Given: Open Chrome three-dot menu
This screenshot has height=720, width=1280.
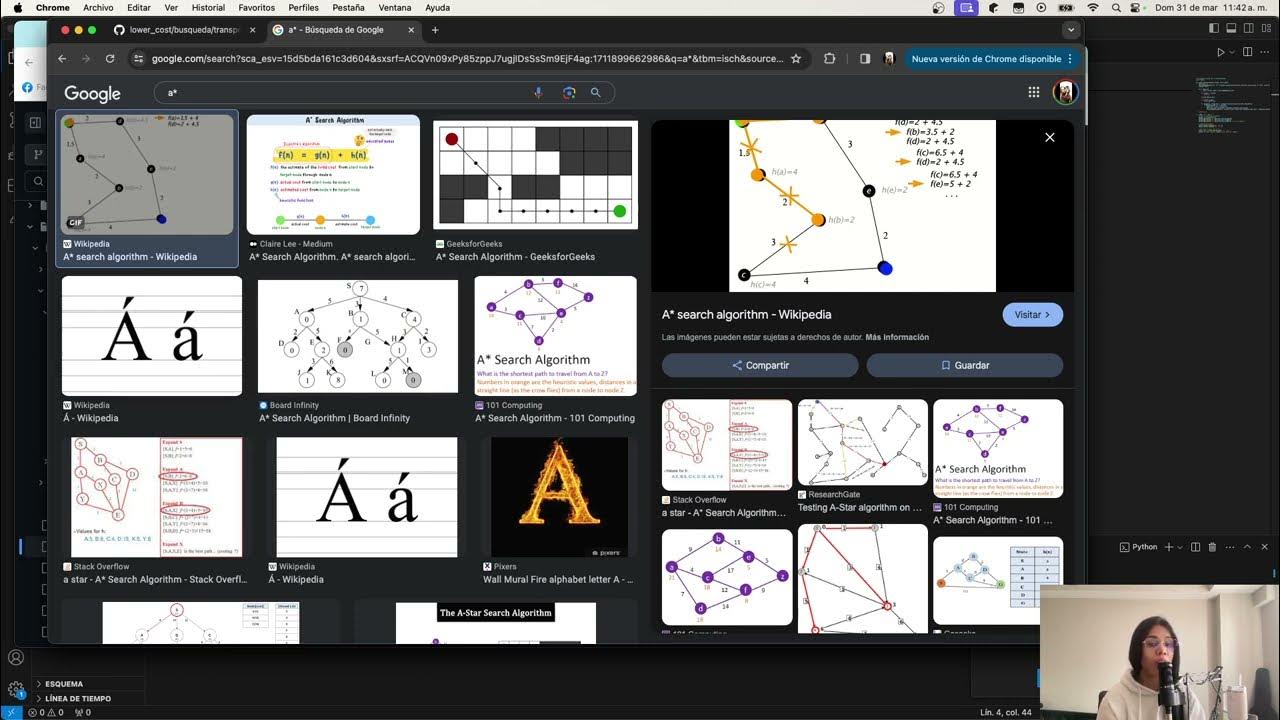Looking at the screenshot, I should coord(1070,59).
